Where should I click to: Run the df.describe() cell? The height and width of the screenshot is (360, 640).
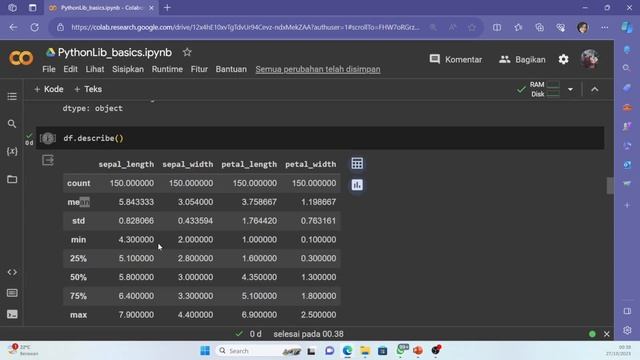point(48,138)
